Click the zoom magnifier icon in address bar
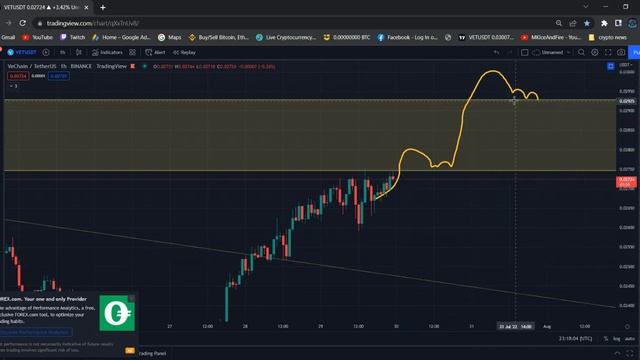640x360 pixels. coord(559,23)
